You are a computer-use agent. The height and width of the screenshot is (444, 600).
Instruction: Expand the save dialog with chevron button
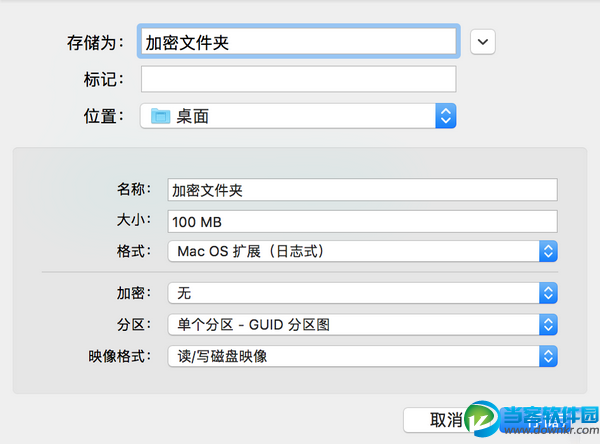pyautogui.click(x=484, y=42)
